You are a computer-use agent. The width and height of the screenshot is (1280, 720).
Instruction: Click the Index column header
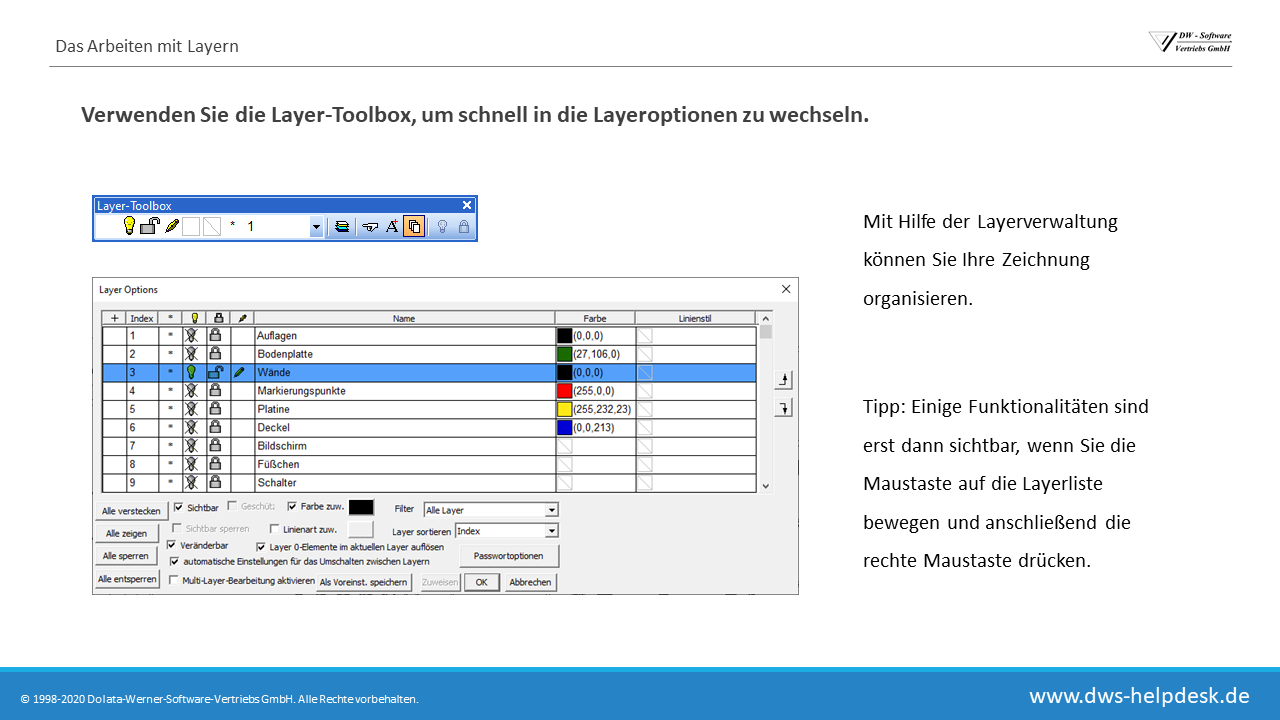142,318
